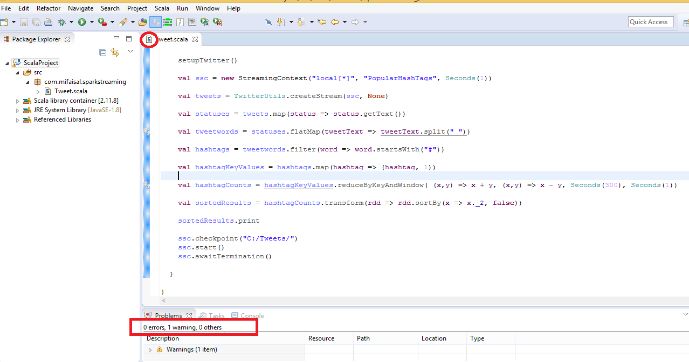This screenshot has height=362, width=689.
Task: Click the toolbar icon next to the green striped icon
Action: (x=180, y=22)
